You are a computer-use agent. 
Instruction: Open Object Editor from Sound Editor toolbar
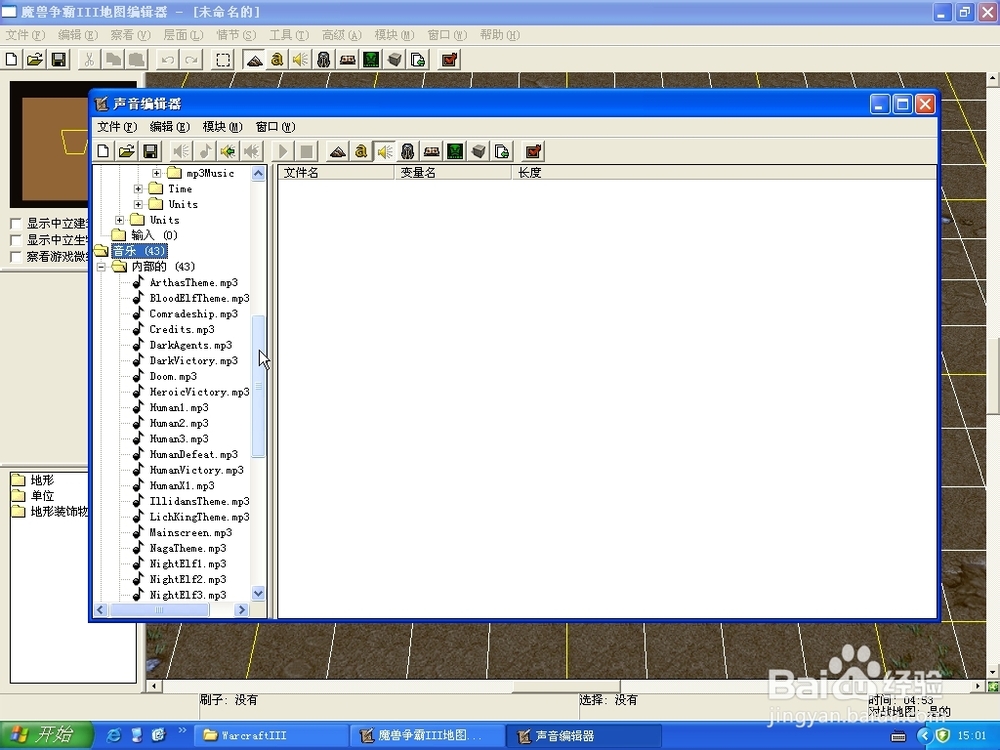408,151
